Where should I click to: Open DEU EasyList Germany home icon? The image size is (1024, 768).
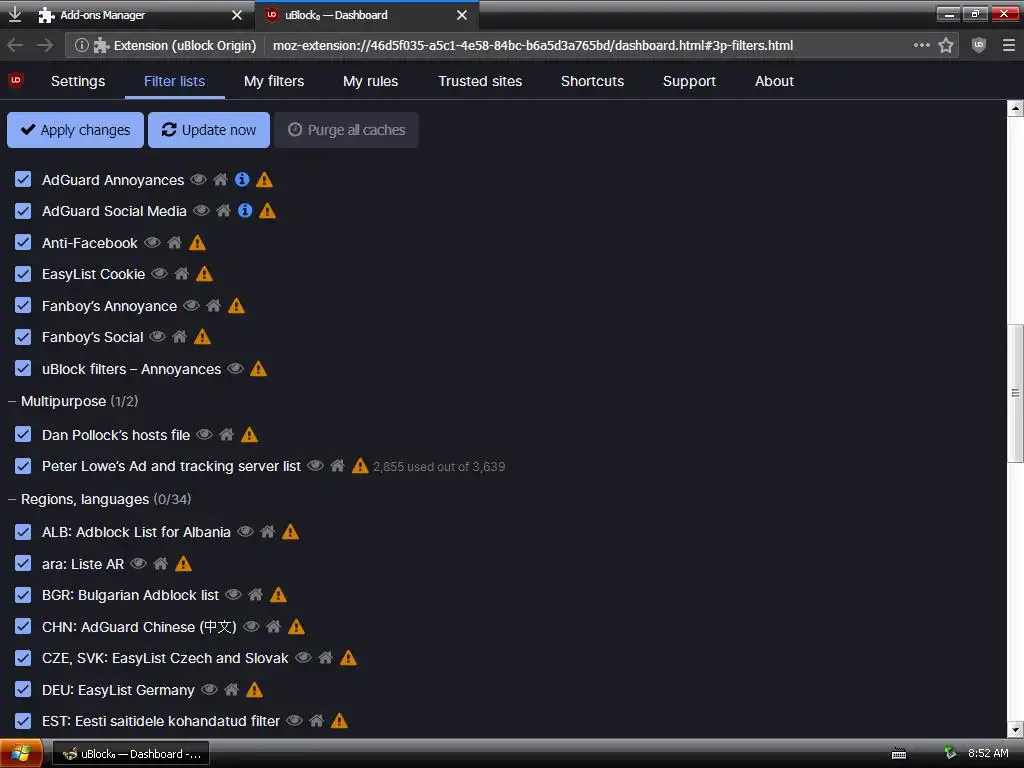pyautogui.click(x=232, y=689)
